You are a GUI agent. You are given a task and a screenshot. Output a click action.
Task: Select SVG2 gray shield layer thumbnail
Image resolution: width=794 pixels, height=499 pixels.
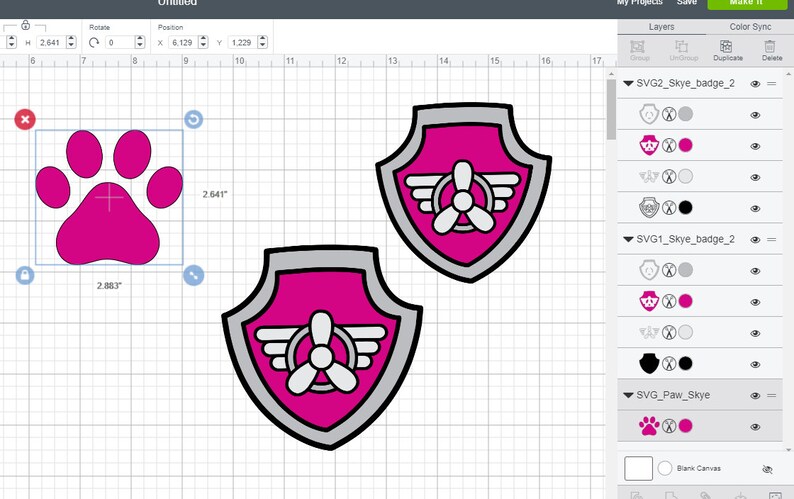[649, 114]
